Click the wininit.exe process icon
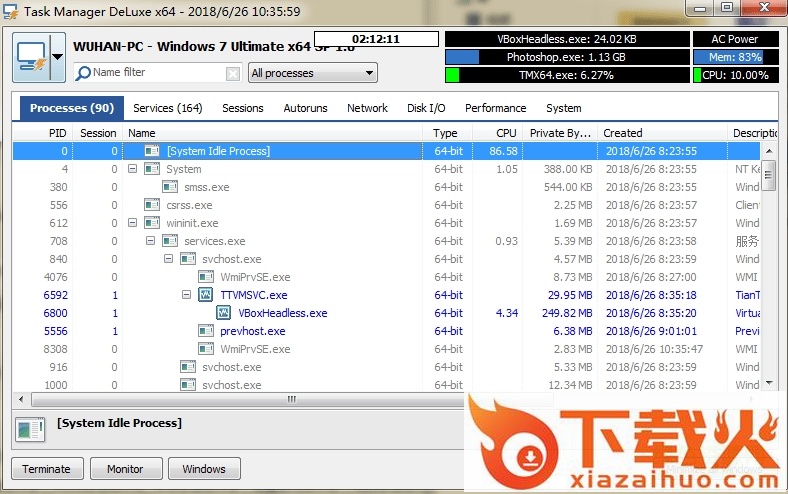788x494 pixels. coord(152,223)
